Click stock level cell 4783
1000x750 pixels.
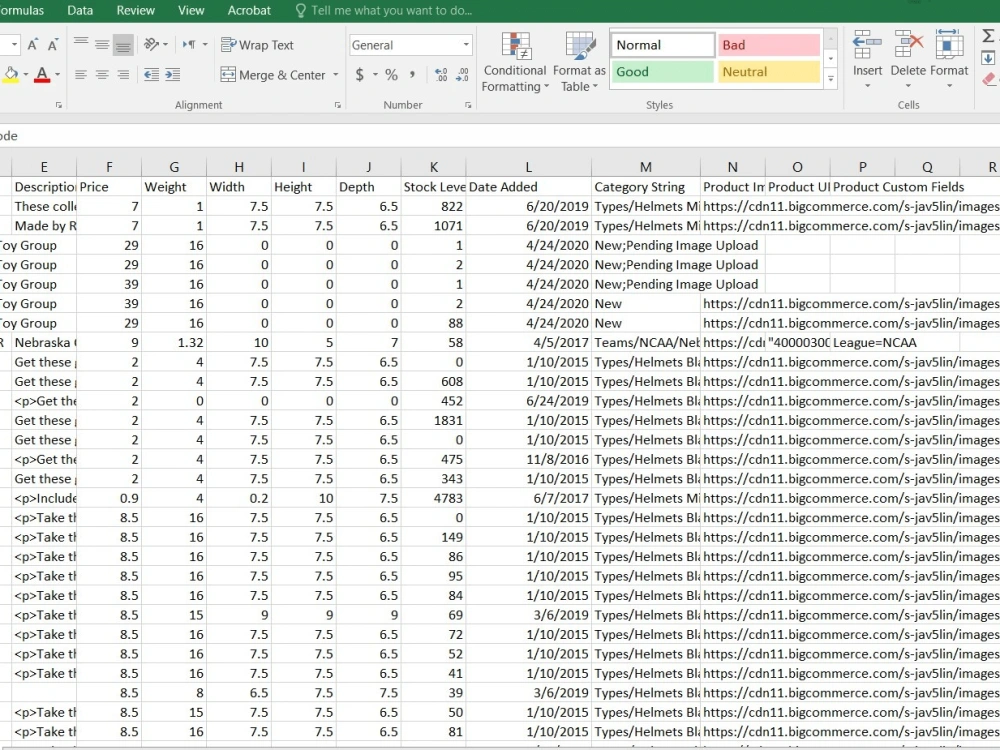(433, 498)
